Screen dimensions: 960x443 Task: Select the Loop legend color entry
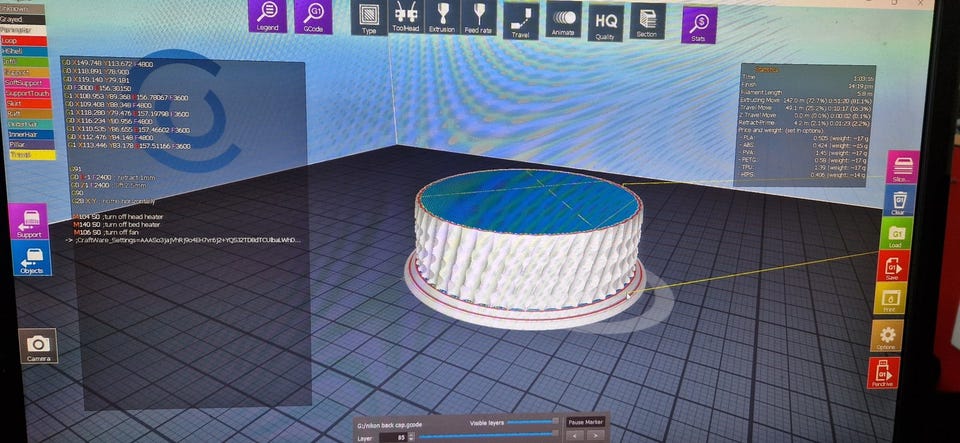click(x=23, y=40)
